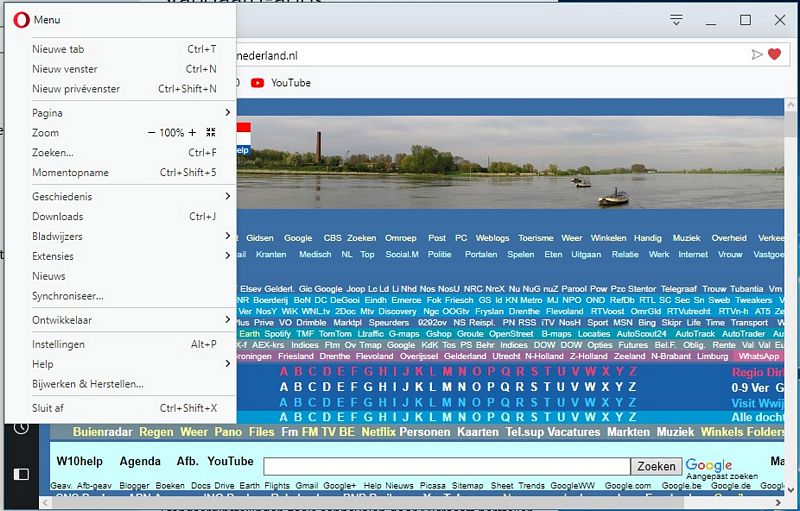Click the Personen link
Image resolution: width=800 pixels, height=511 pixels.
tap(425, 432)
